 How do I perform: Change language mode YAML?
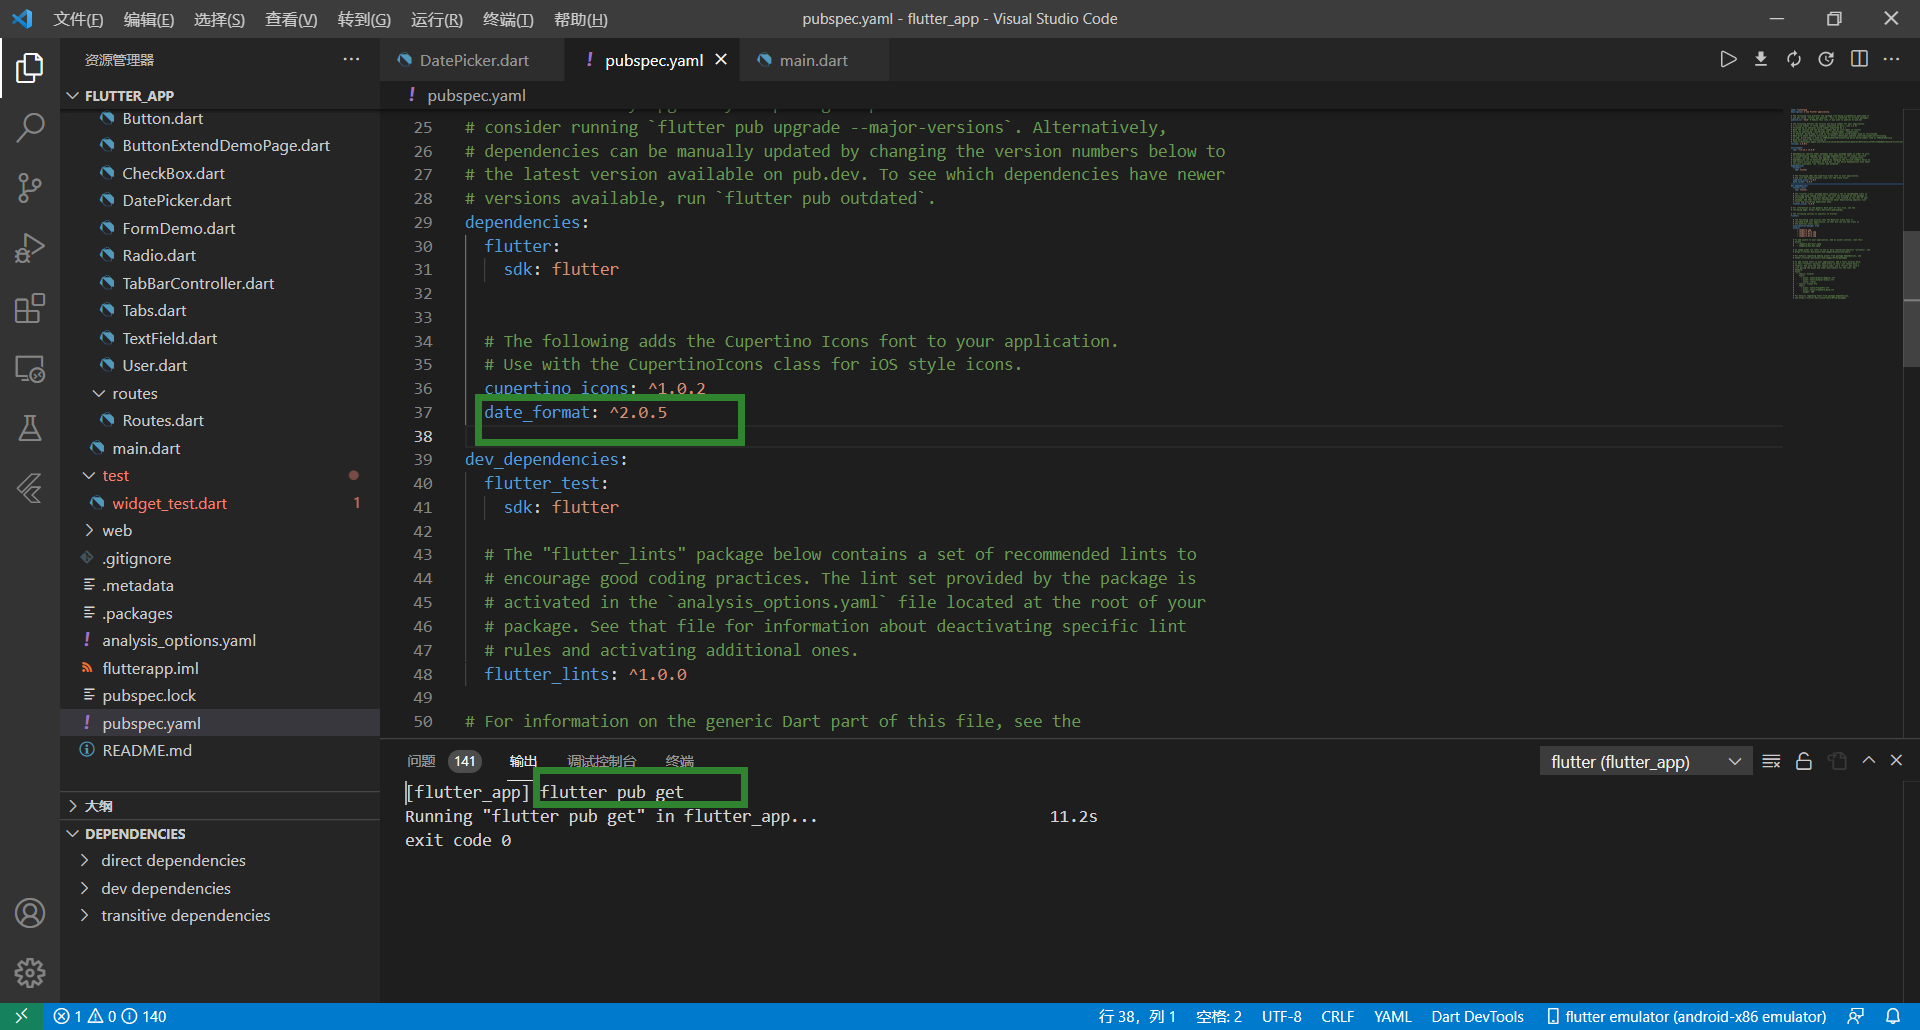[x=1392, y=1016]
